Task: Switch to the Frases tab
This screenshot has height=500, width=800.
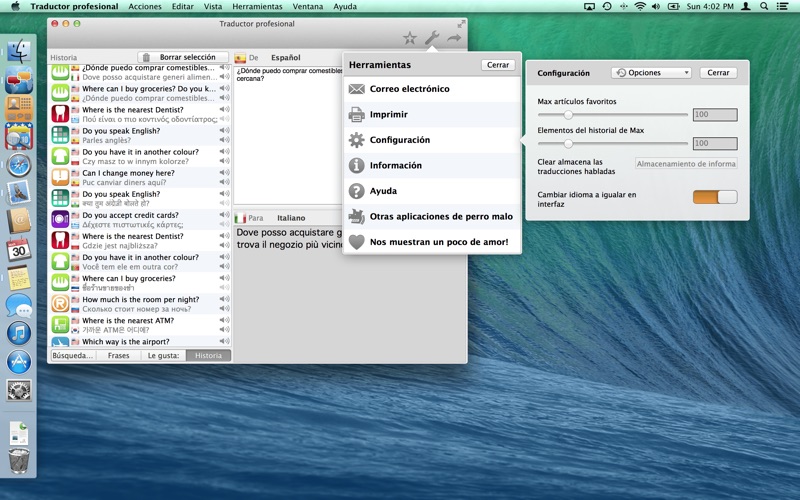Action: (x=118, y=355)
